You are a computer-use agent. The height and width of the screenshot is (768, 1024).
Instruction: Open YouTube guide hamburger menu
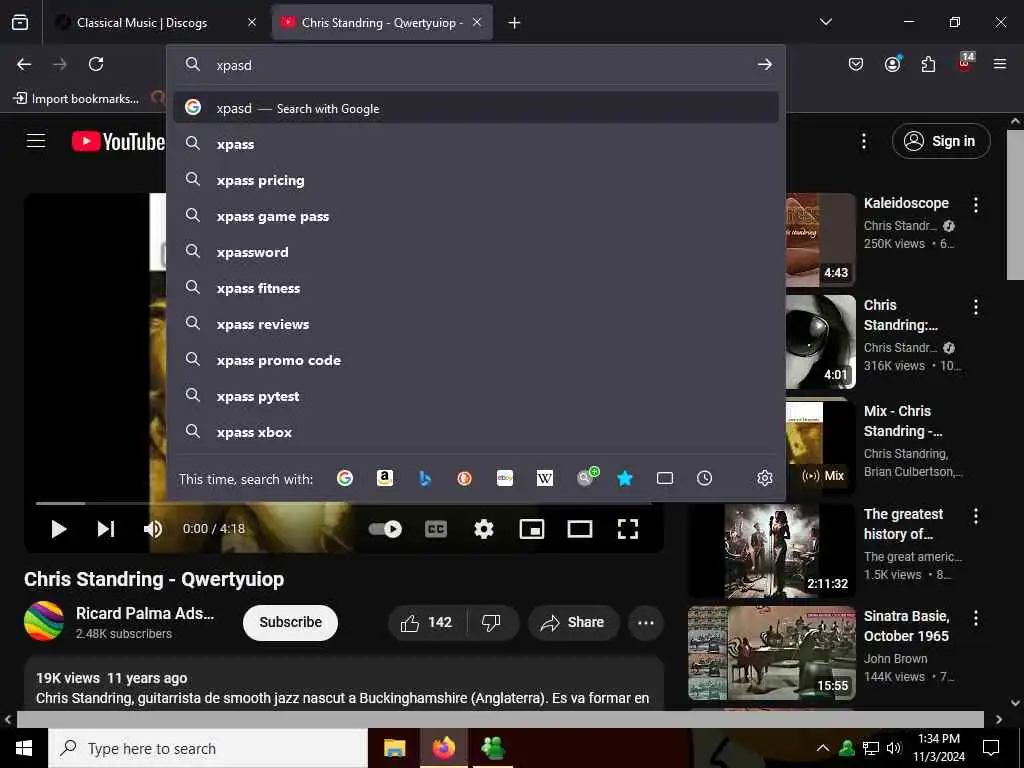pos(36,141)
